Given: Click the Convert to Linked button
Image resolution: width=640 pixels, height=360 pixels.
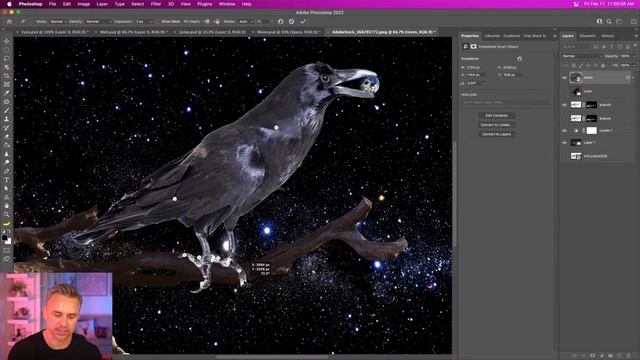Looking at the screenshot, I should 496,125.
